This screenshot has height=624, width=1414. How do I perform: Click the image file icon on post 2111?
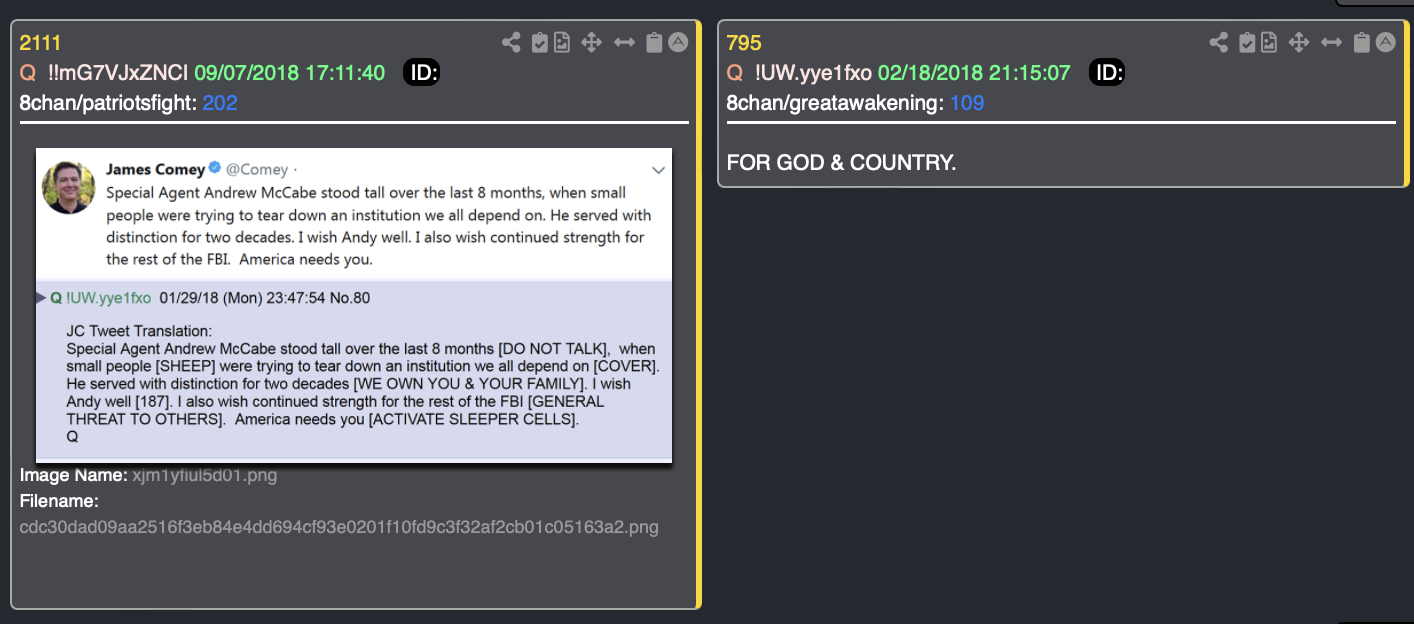pyautogui.click(x=562, y=42)
